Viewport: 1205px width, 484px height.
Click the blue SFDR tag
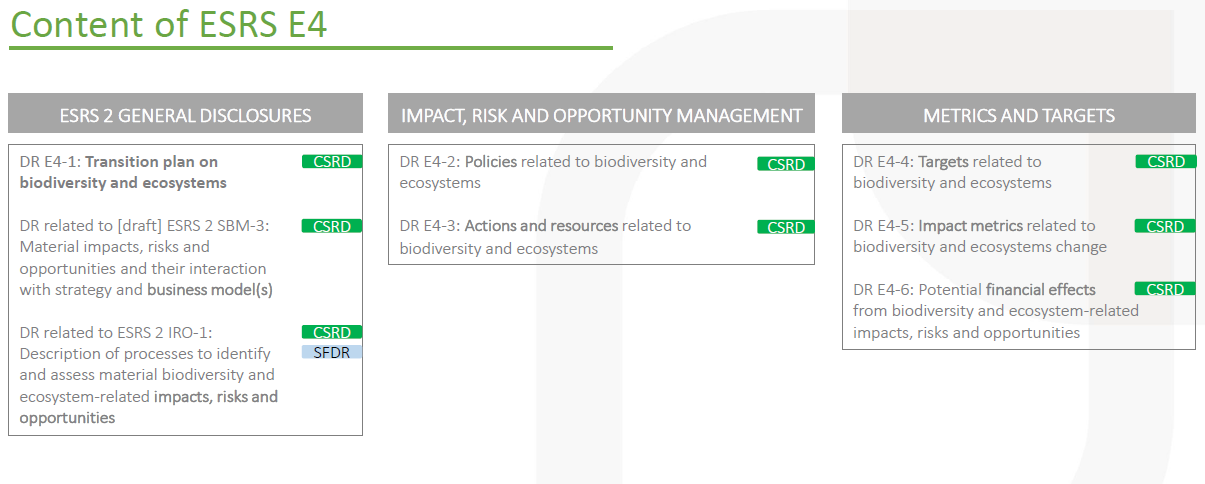click(x=332, y=352)
